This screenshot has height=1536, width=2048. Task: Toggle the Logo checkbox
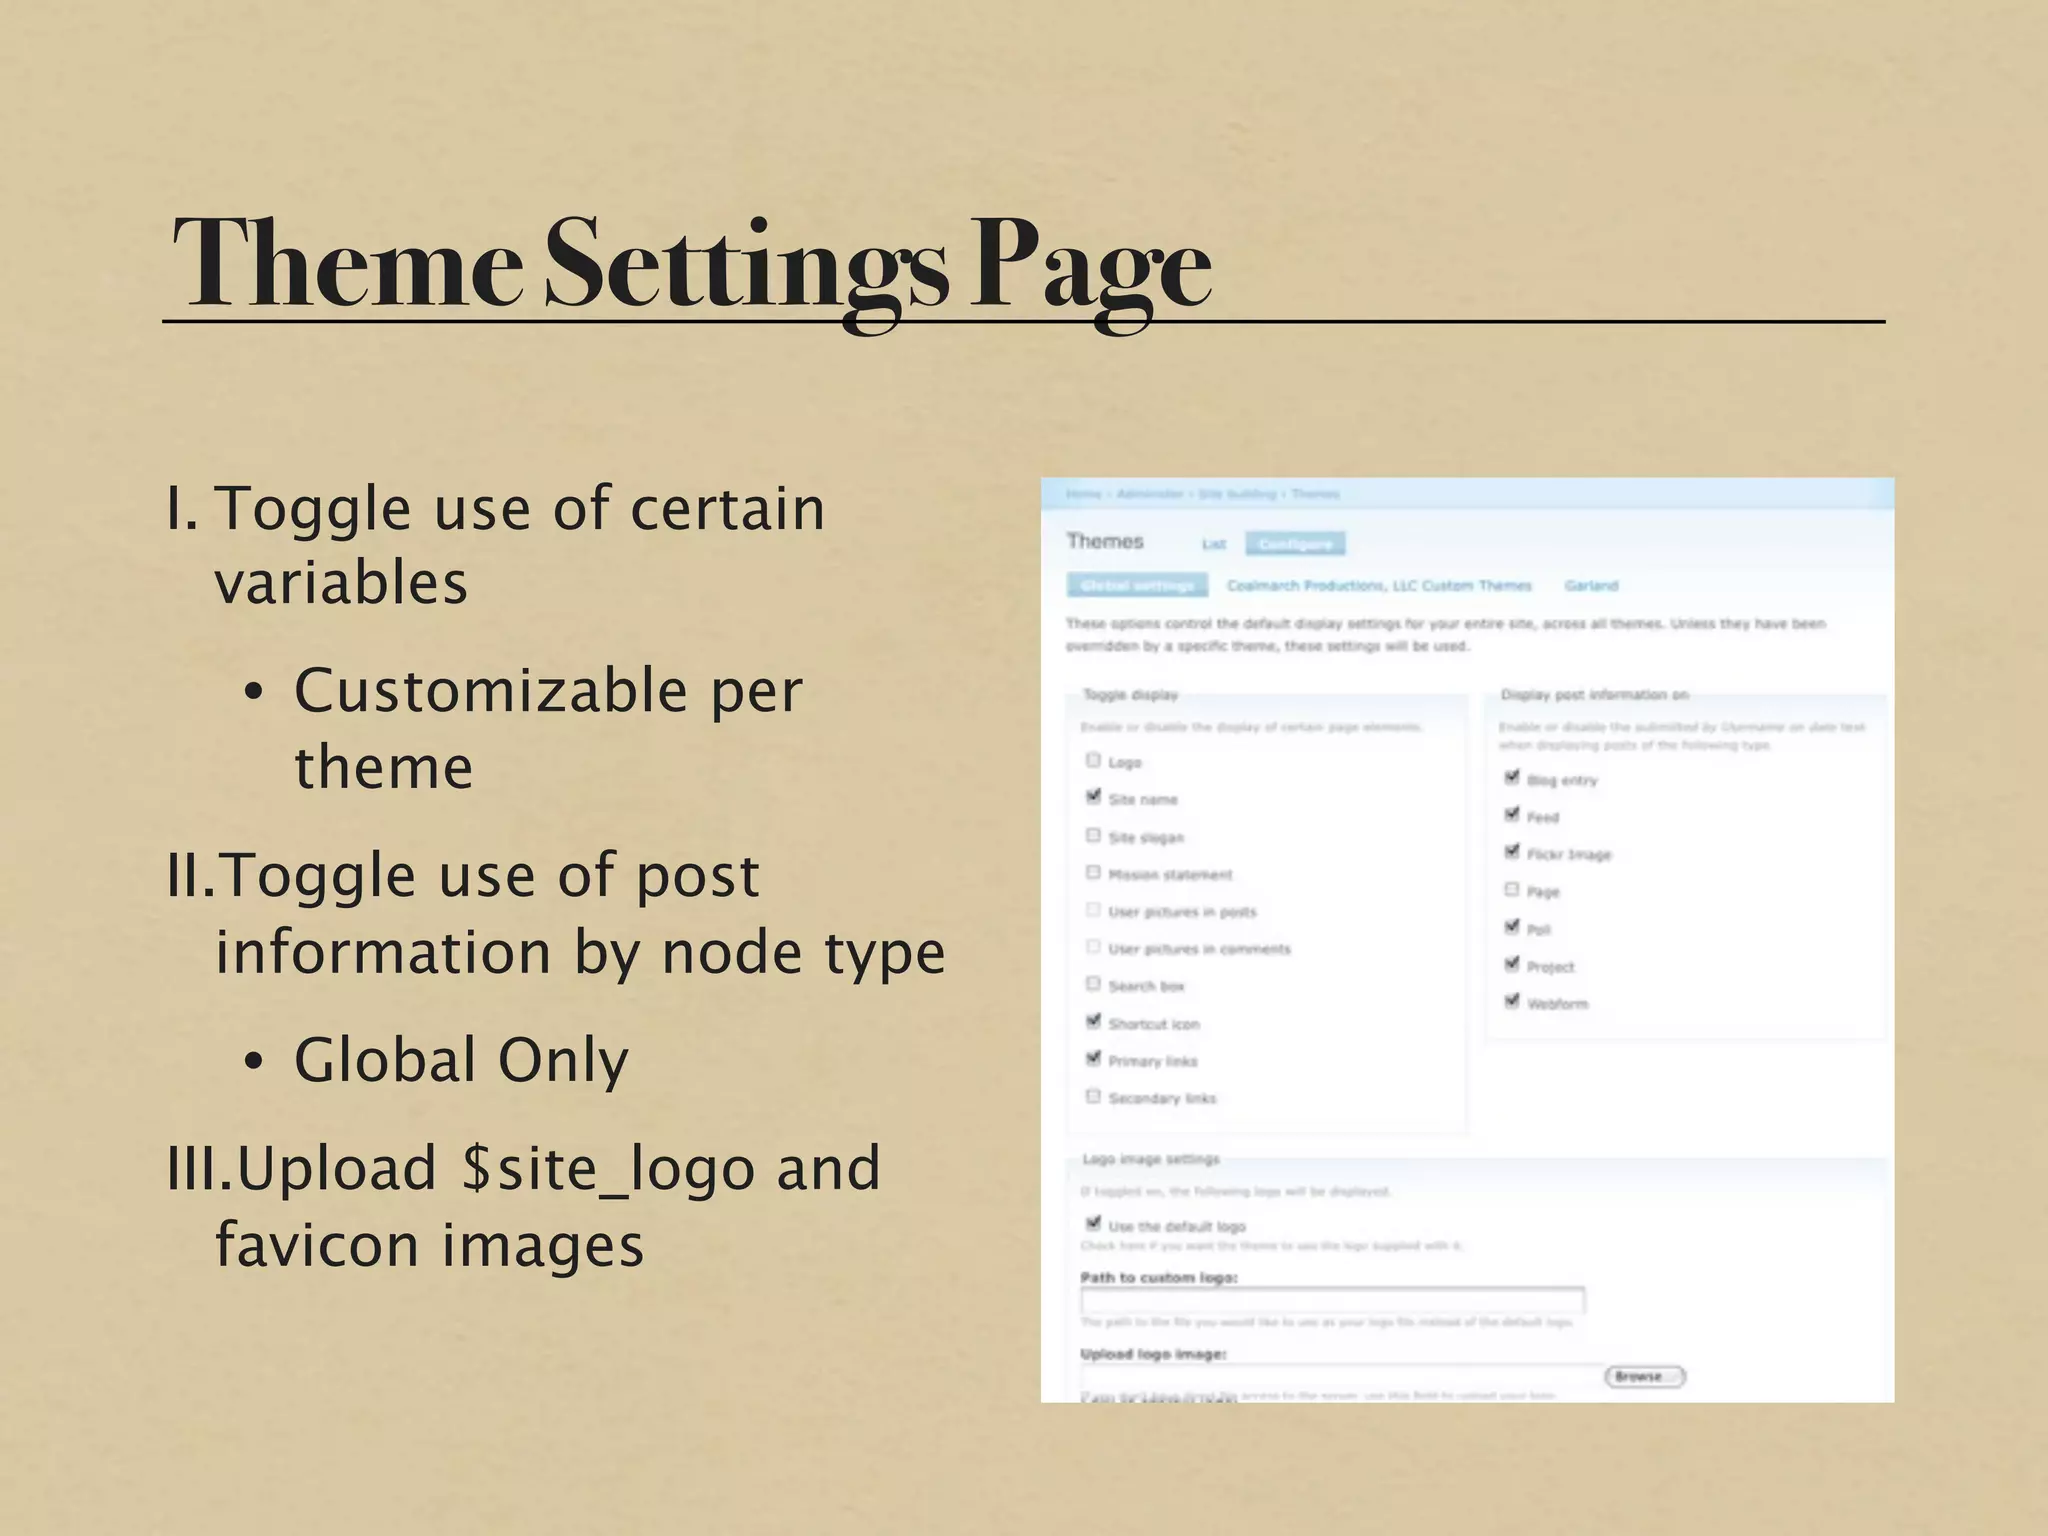click(x=1093, y=761)
